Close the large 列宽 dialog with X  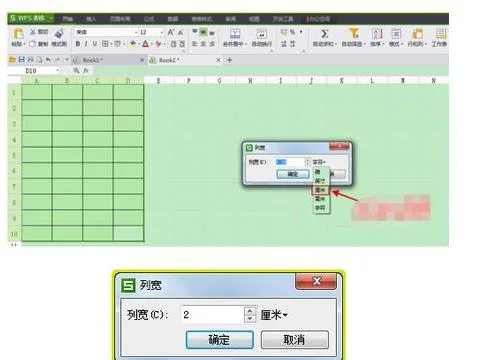click(316, 281)
